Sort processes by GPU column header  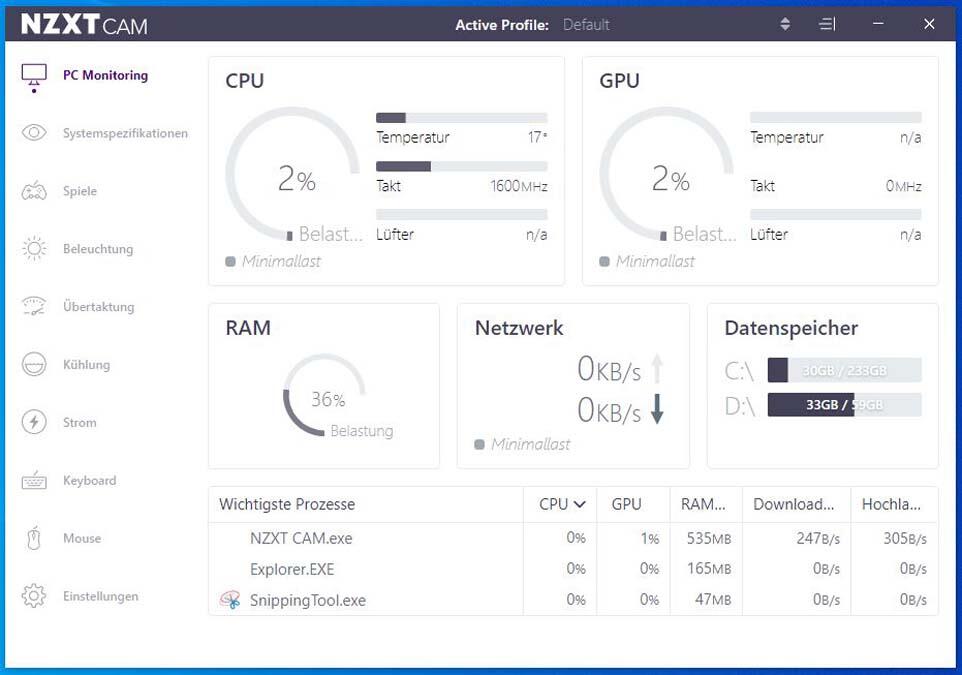626,504
